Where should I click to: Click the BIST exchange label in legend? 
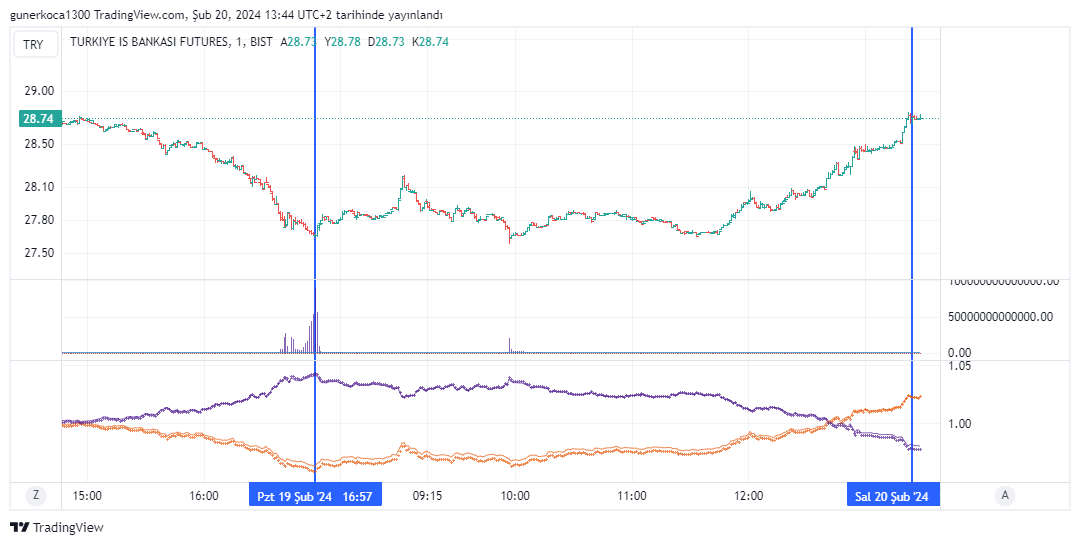pyautogui.click(x=261, y=42)
